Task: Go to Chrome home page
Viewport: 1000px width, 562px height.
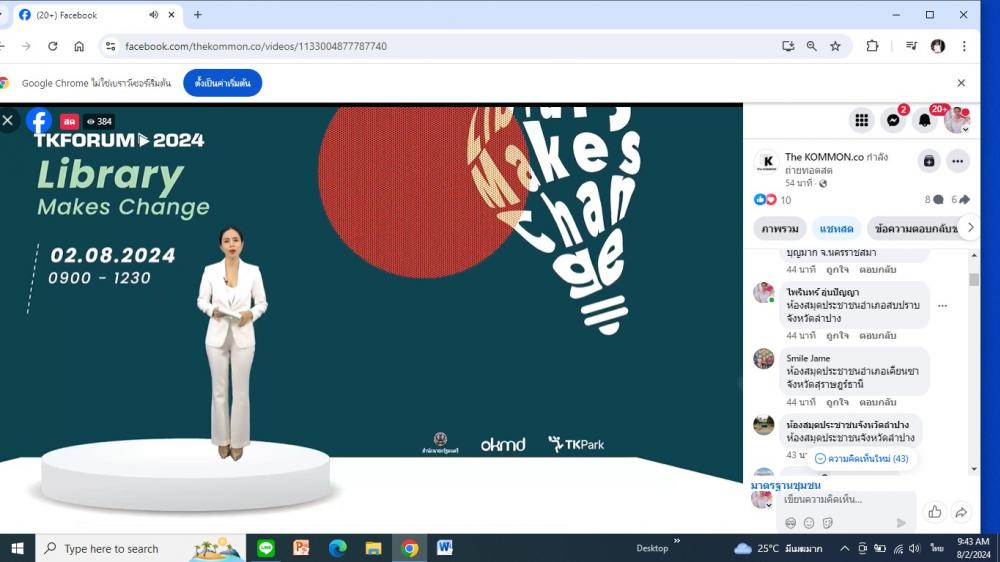Action: (x=79, y=46)
